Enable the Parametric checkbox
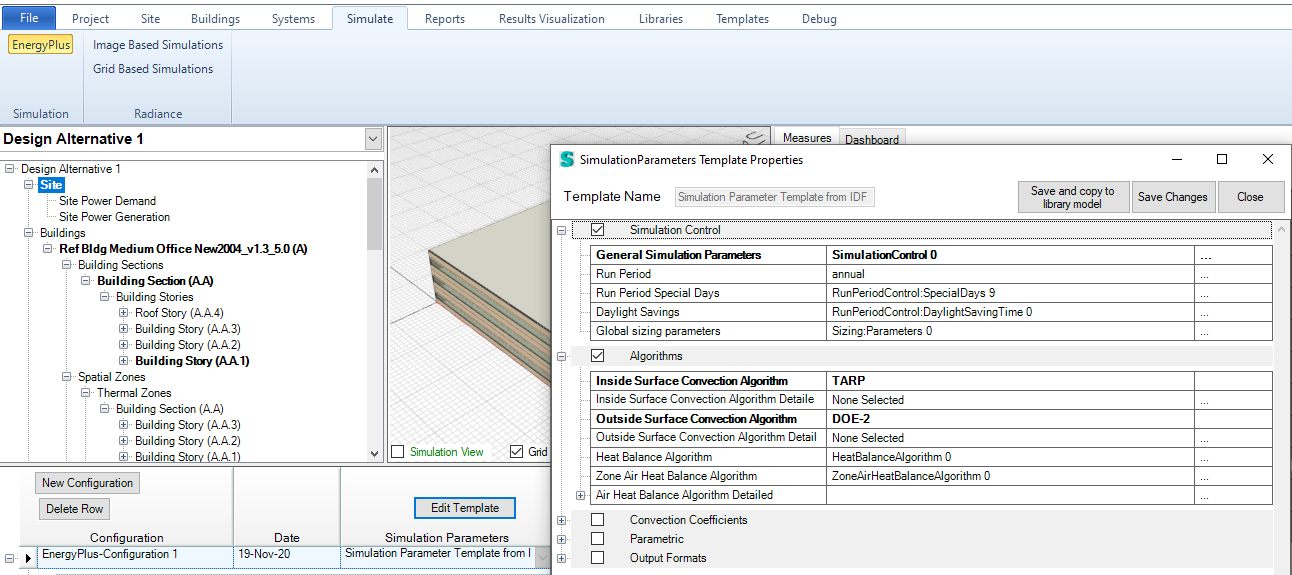The width and height of the screenshot is (1292, 575). 598,539
